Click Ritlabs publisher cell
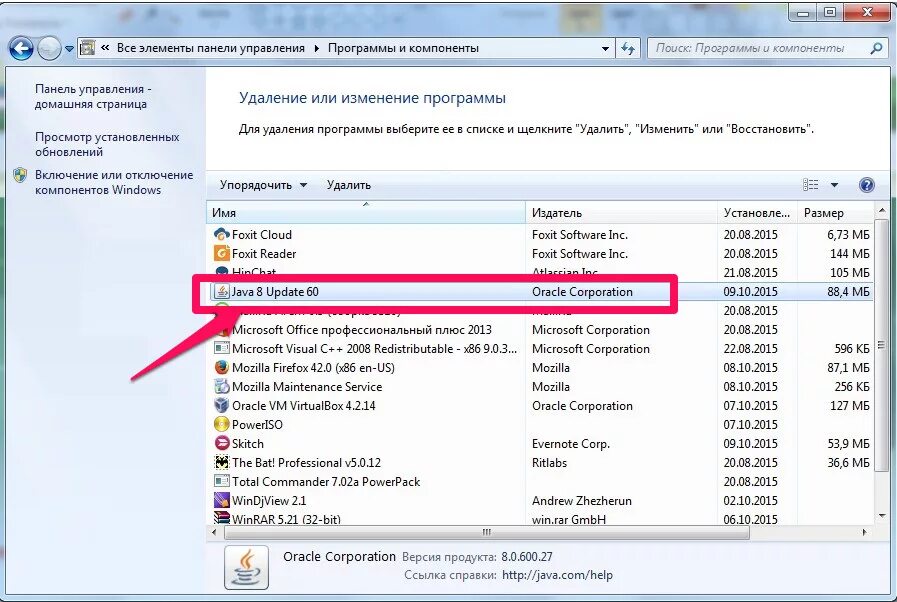This screenshot has width=897, height=602. coord(549,462)
